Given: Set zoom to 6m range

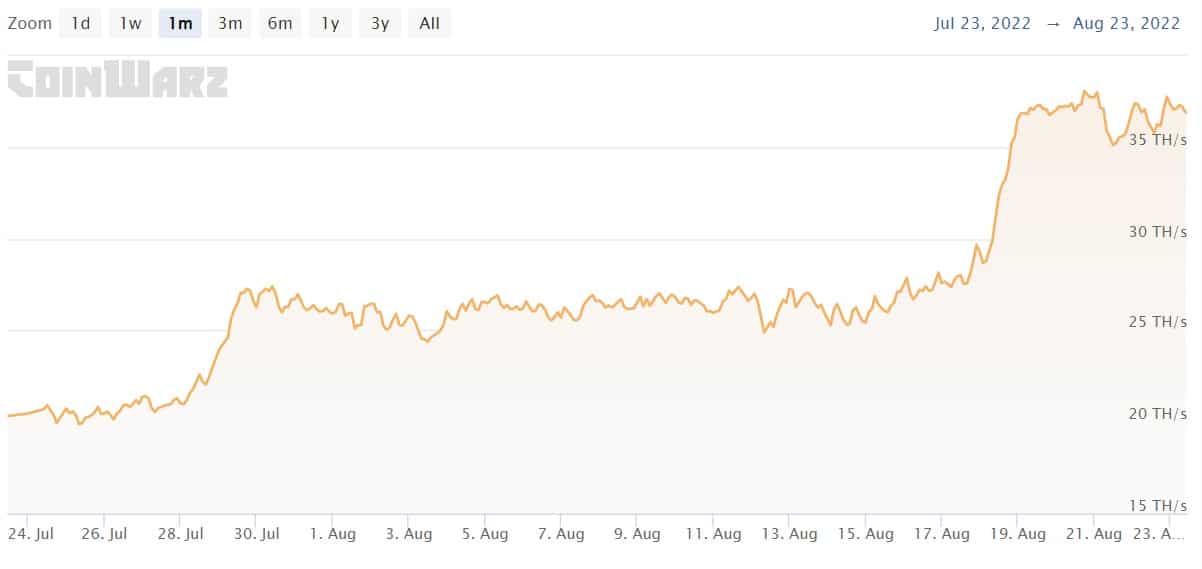Looking at the screenshot, I should 280,23.
